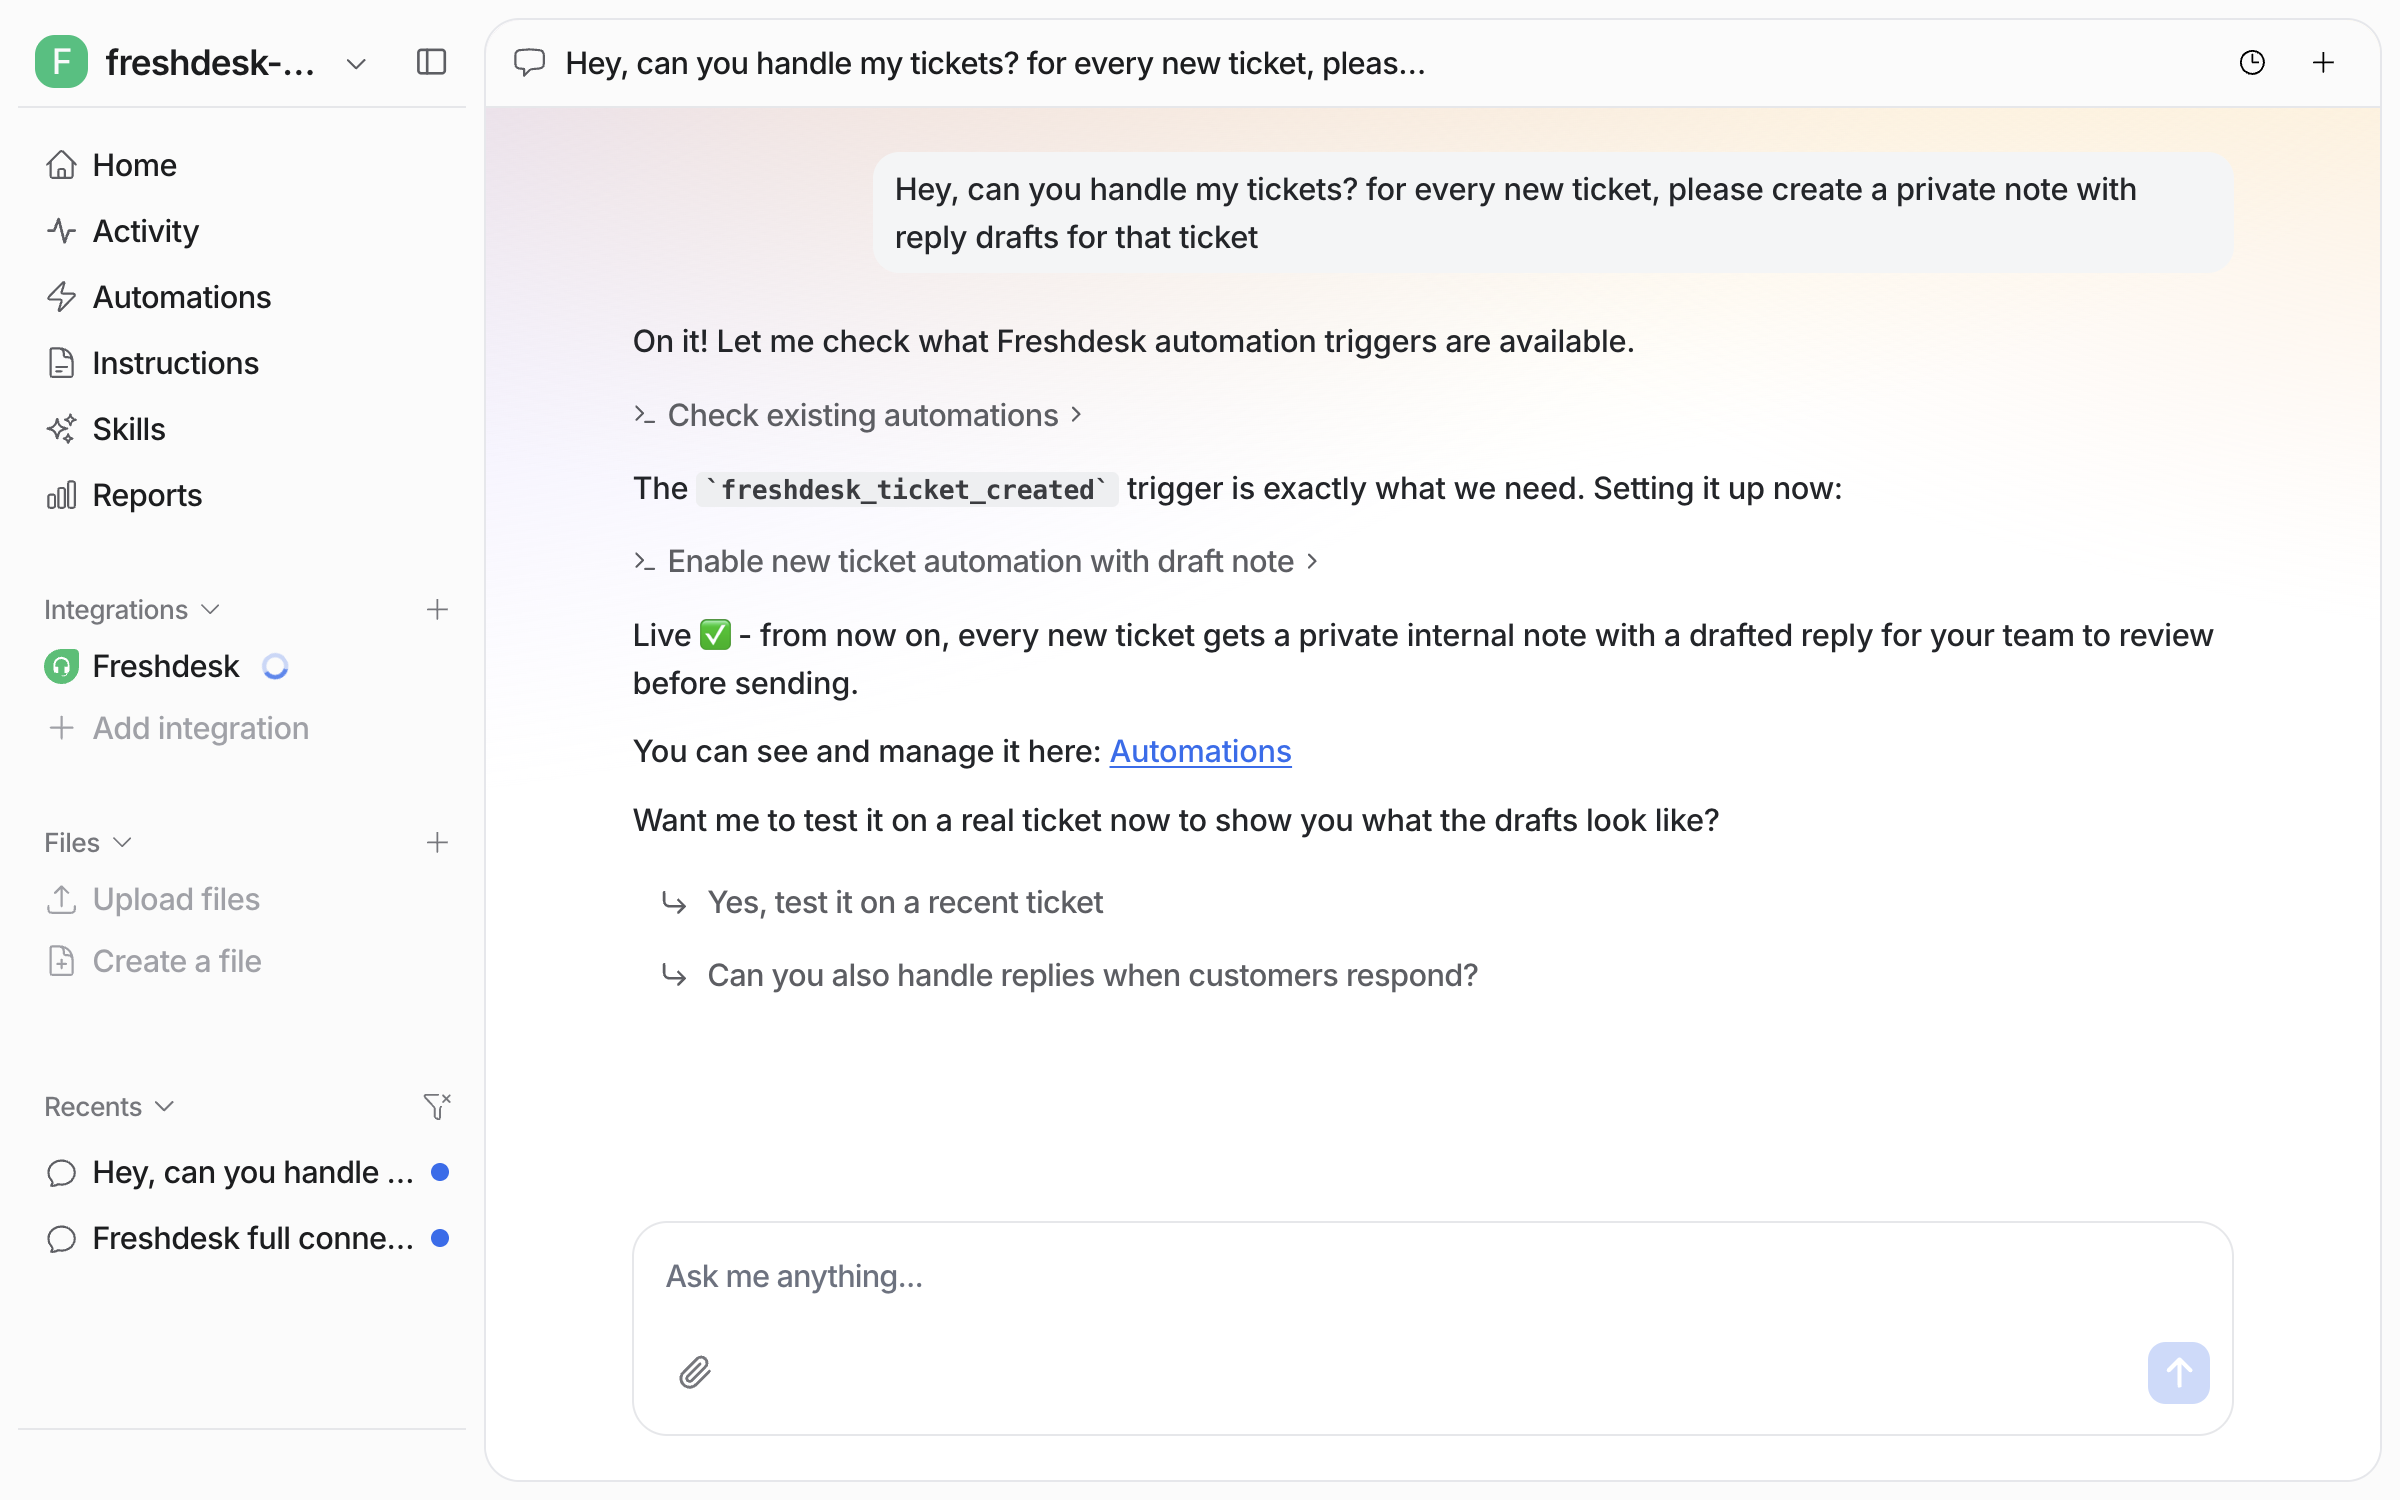Click the chat bubble icon in header
The height and width of the screenshot is (1500, 2400).
tap(529, 63)
